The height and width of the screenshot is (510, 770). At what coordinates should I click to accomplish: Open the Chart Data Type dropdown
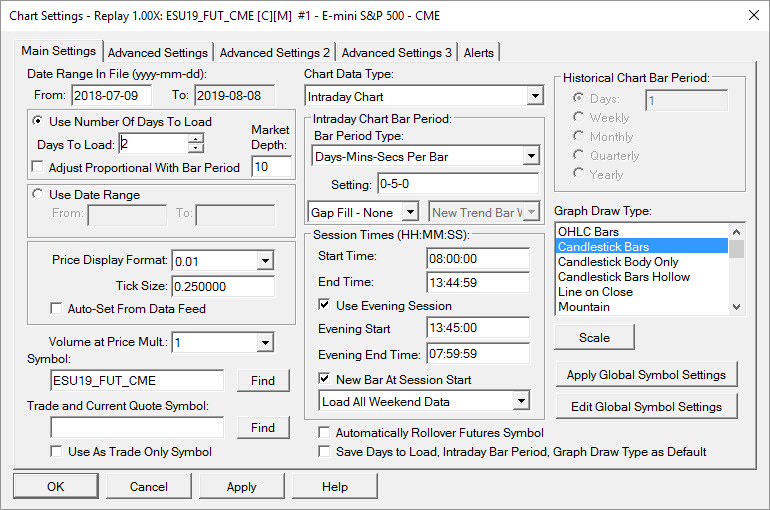tap(535, 96)
